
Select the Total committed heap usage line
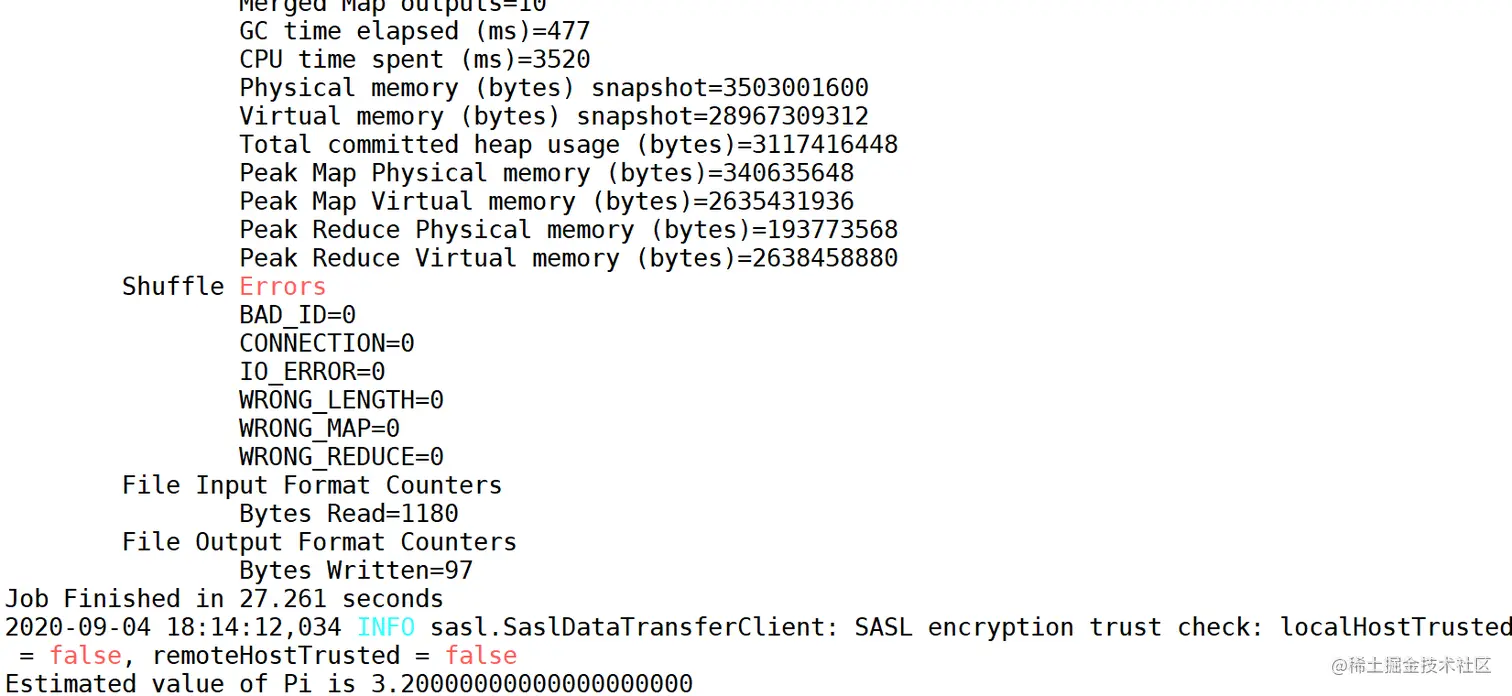(x=568, y=144)
